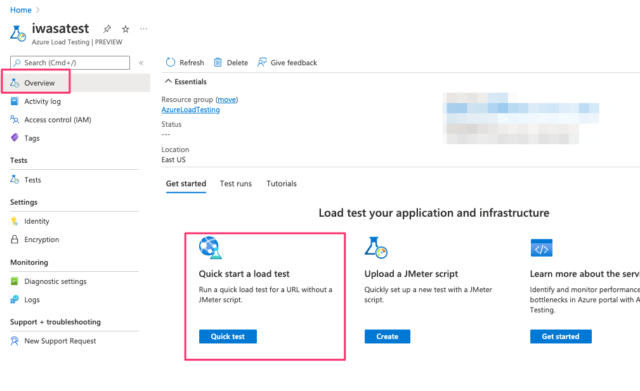Image resolution: width=640 pixels, height=391 pixels.
Task: Click the Identity key icon
Action: (x=14, y=221)
